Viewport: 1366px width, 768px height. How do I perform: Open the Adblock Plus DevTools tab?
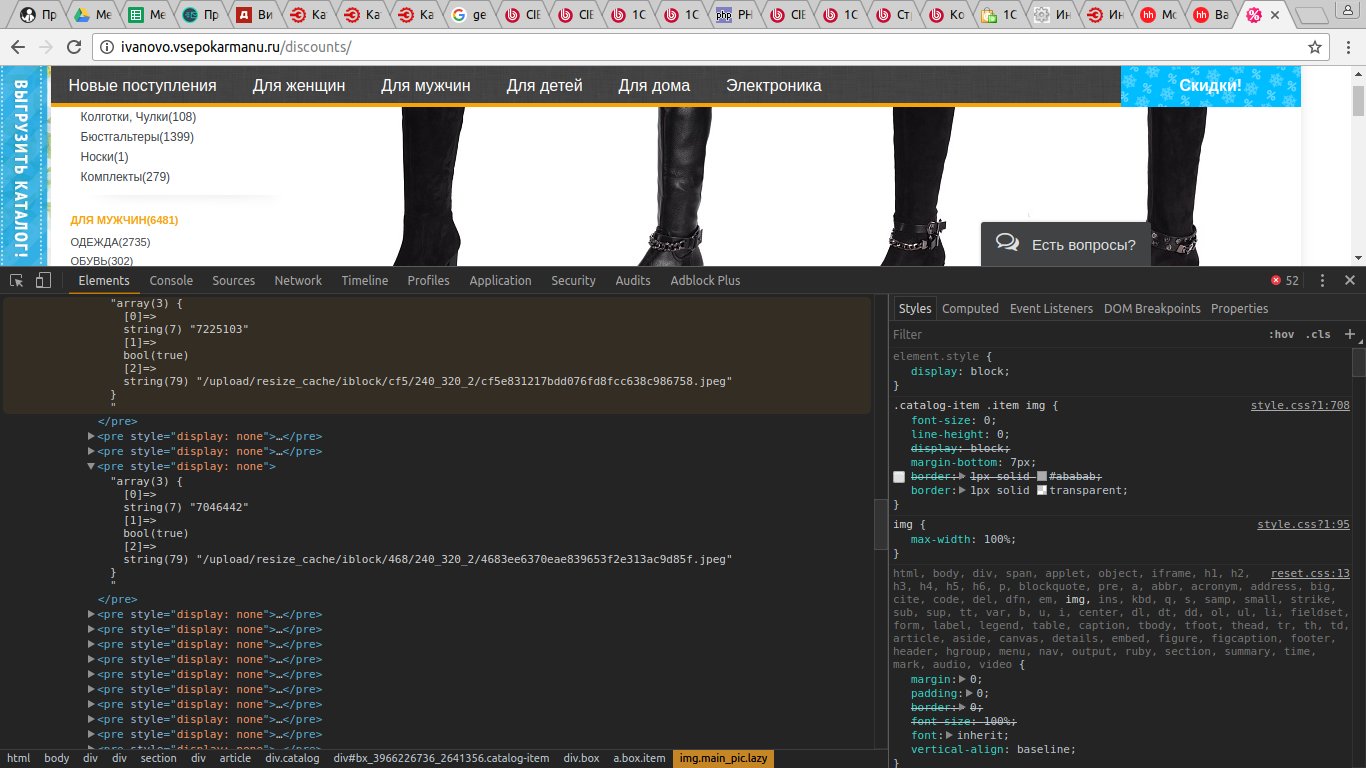pyautogui.click(x=705, y=281)
